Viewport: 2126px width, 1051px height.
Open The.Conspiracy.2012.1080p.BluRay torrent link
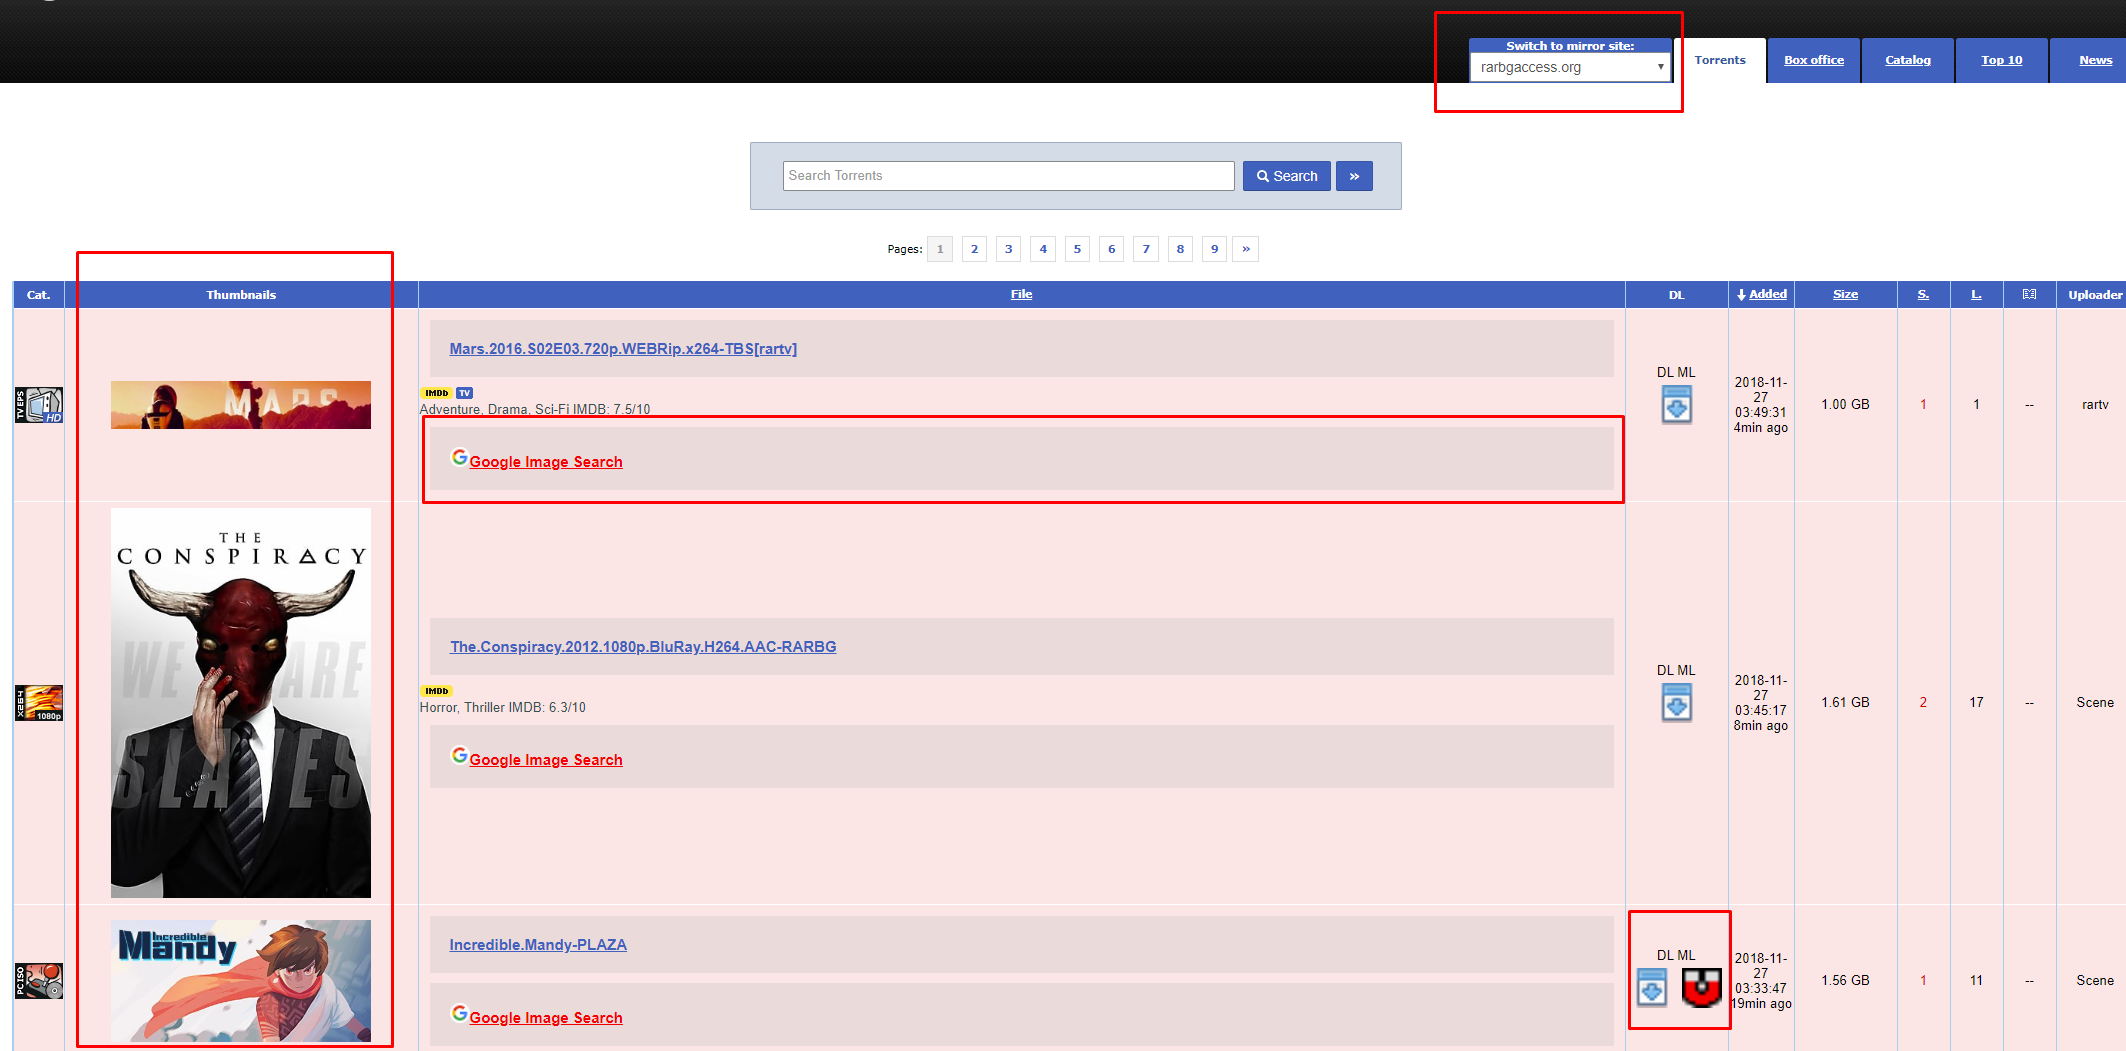[643, 647]
